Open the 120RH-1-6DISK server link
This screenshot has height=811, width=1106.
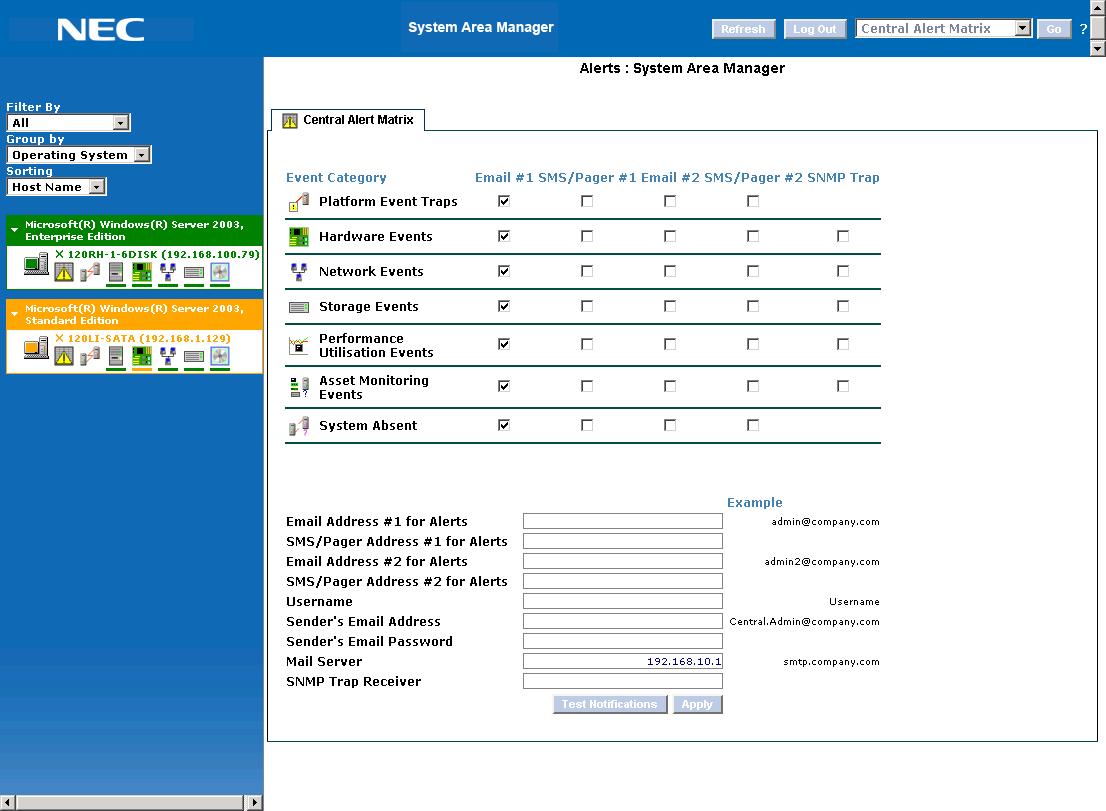pos(164,255)
